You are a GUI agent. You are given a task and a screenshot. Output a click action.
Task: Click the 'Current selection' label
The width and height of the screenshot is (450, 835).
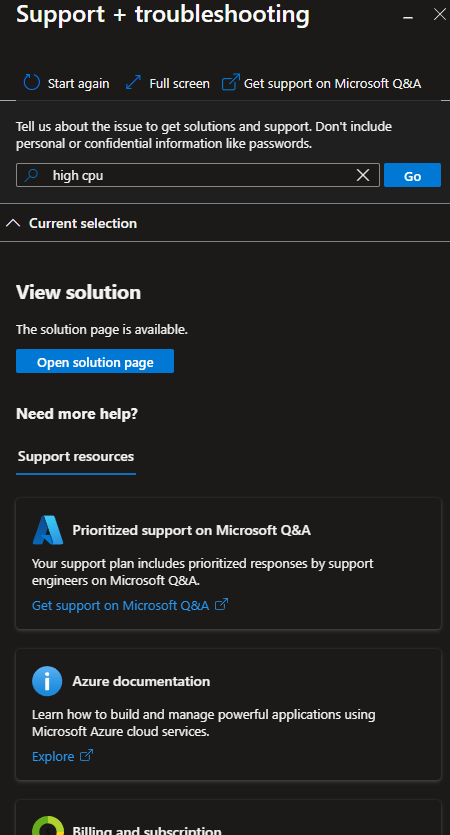pyautogui.click(x=83, y=223)
